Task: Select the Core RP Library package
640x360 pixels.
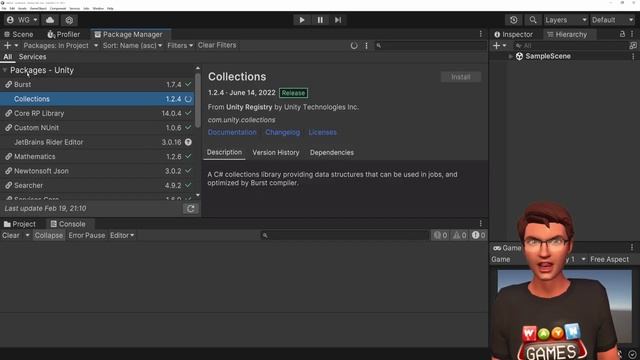Action: point(97,113)
